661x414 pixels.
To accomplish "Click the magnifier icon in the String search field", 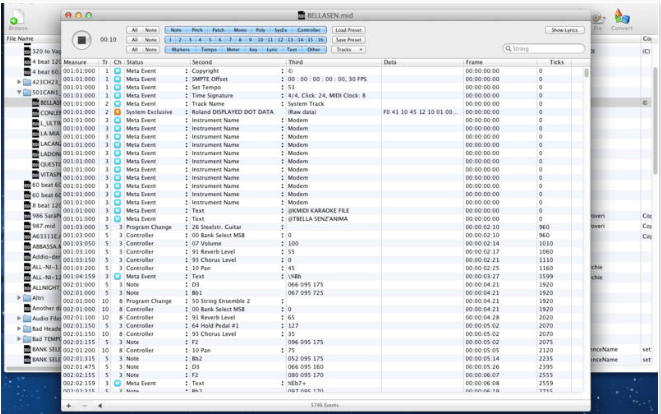I will [508, 48].
